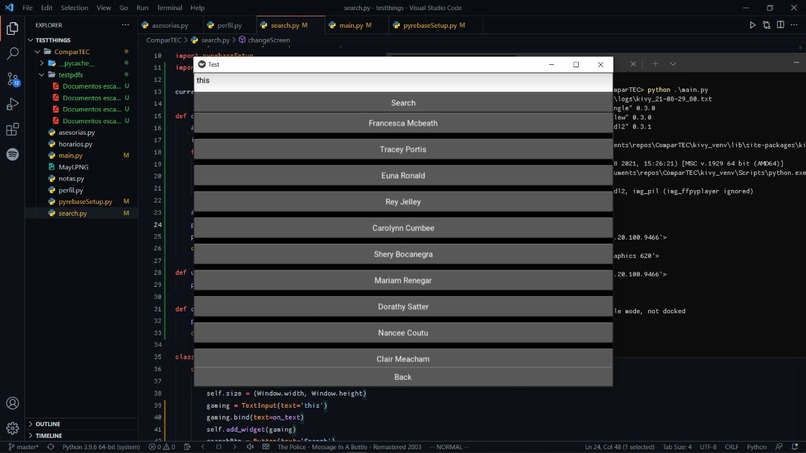Split the editor right
Viewport: 806px width, 453px height.
coord(780,25)
